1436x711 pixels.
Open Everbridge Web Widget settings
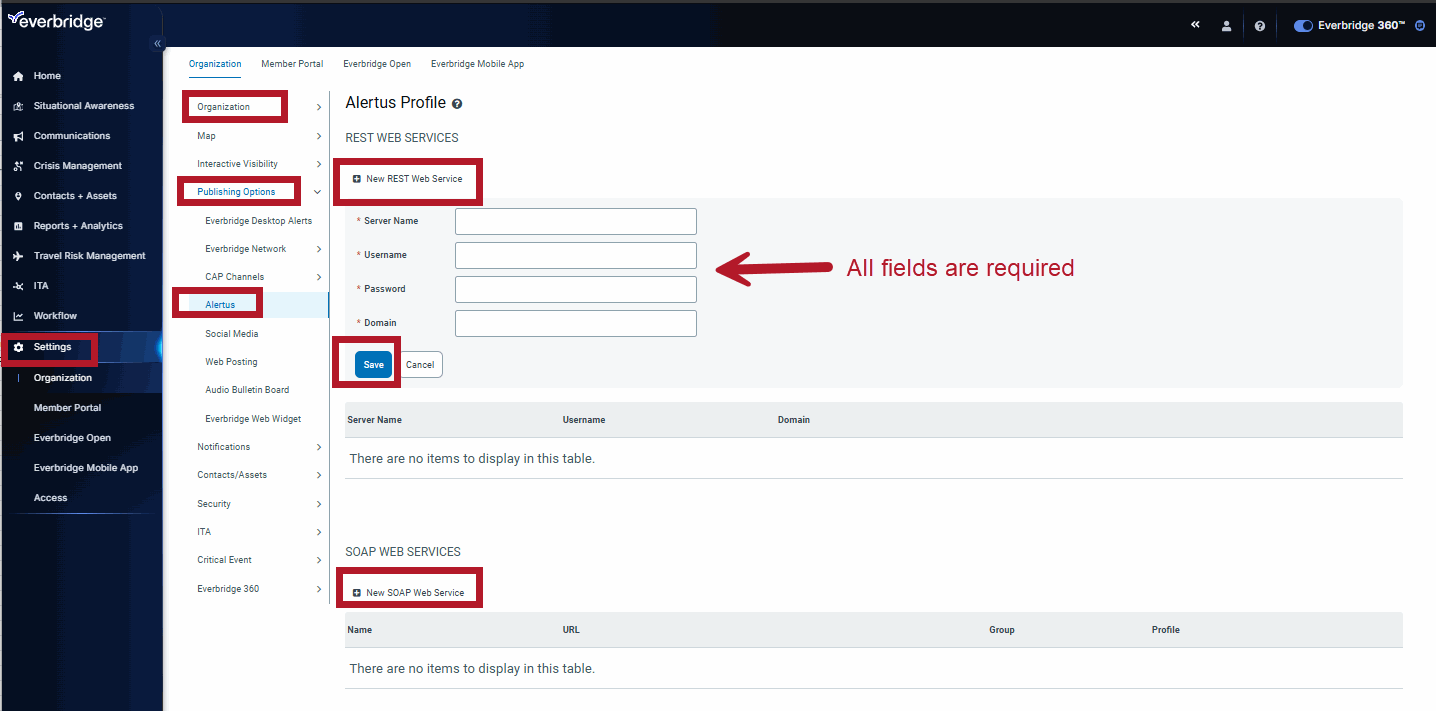[253, 419]
